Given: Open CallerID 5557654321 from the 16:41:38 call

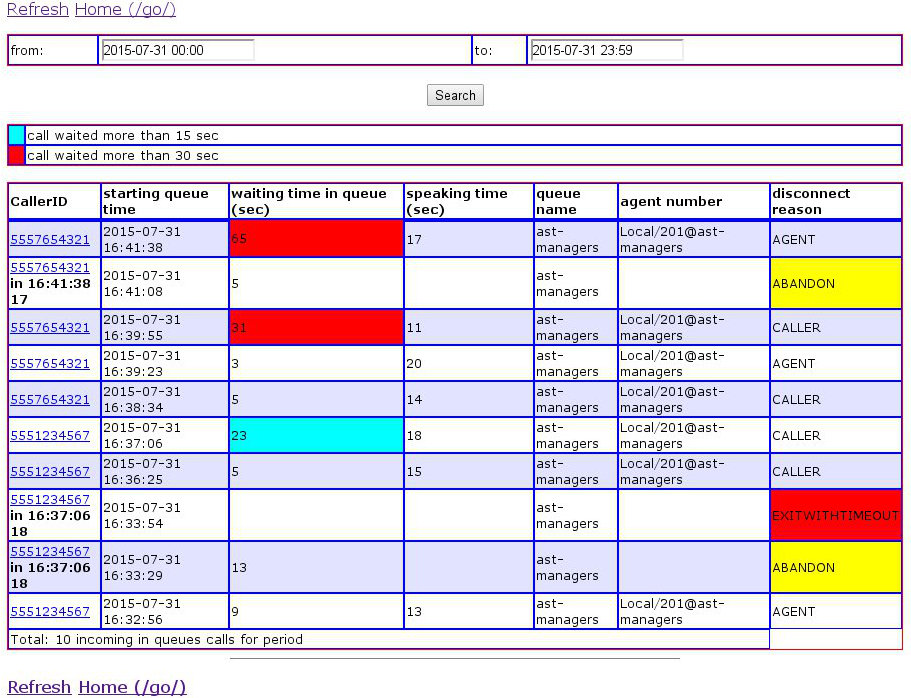Looking at the screenshot, I should click(x=50, y=240).
